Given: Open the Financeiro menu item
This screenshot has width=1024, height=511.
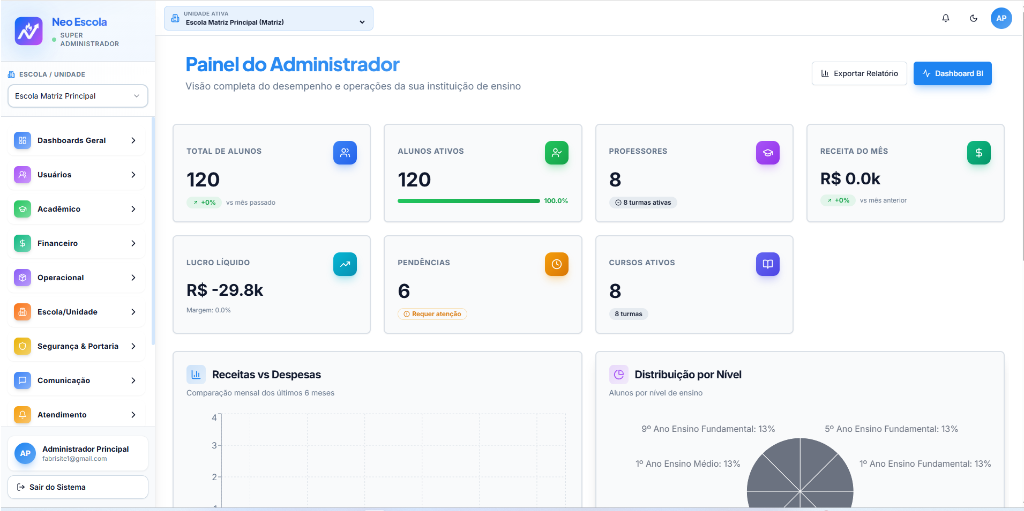Looking at the screenshot, I should [x=76, y=243].
